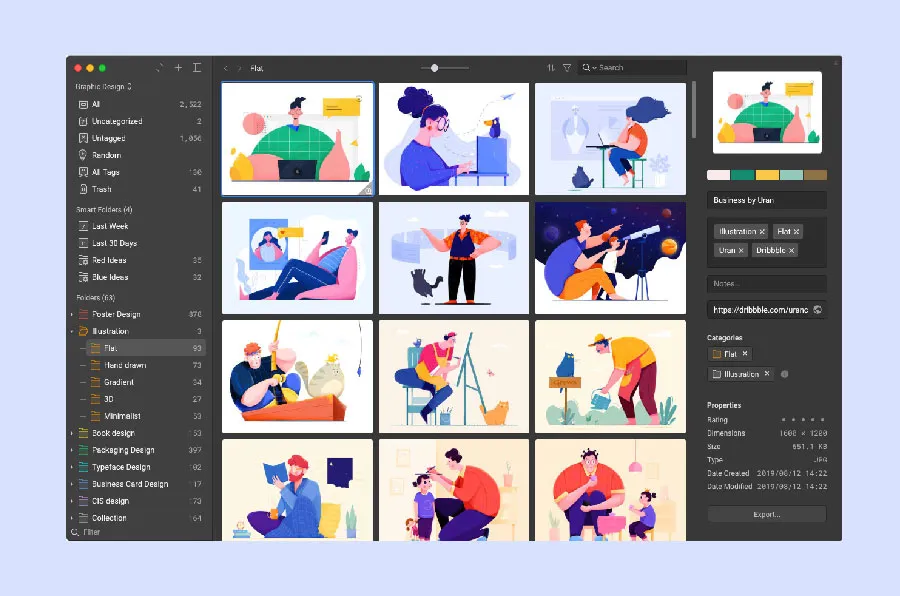Image resolution: width=900 pixels, height=596 pixels.
Task: Click the back navigation arrow above the grid
Action: pyautogui.click(x=227, y=68)
